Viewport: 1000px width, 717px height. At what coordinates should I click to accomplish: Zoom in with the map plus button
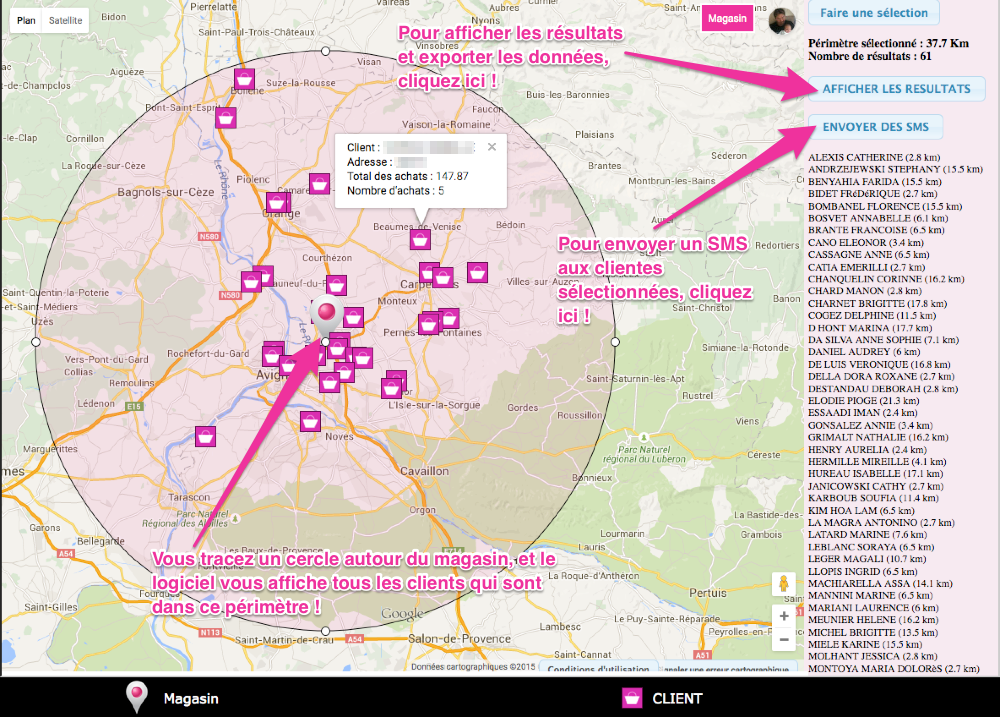784,616
